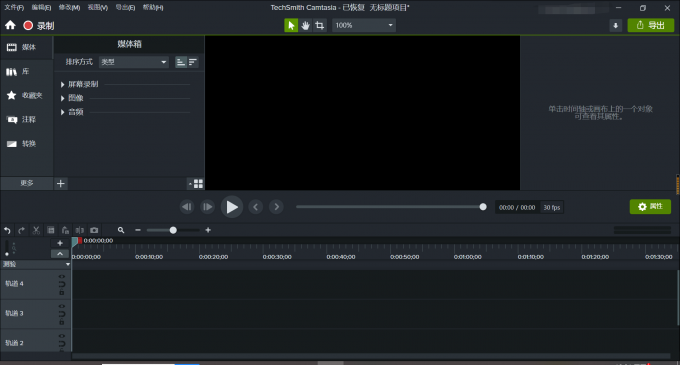This screenshot has width=680, height=365.
Task: Click the Split icon
Action: click(80, 230)
